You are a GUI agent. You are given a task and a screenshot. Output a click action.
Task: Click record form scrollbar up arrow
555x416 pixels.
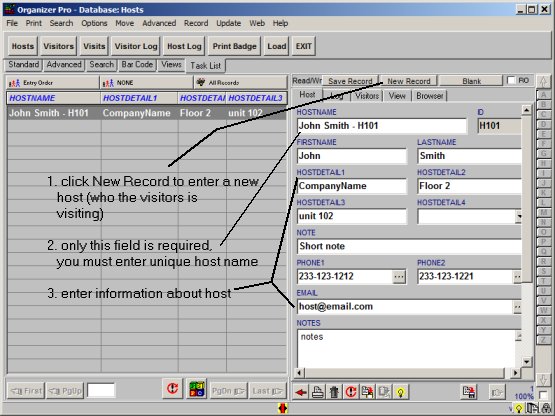(x=526, y=110)
